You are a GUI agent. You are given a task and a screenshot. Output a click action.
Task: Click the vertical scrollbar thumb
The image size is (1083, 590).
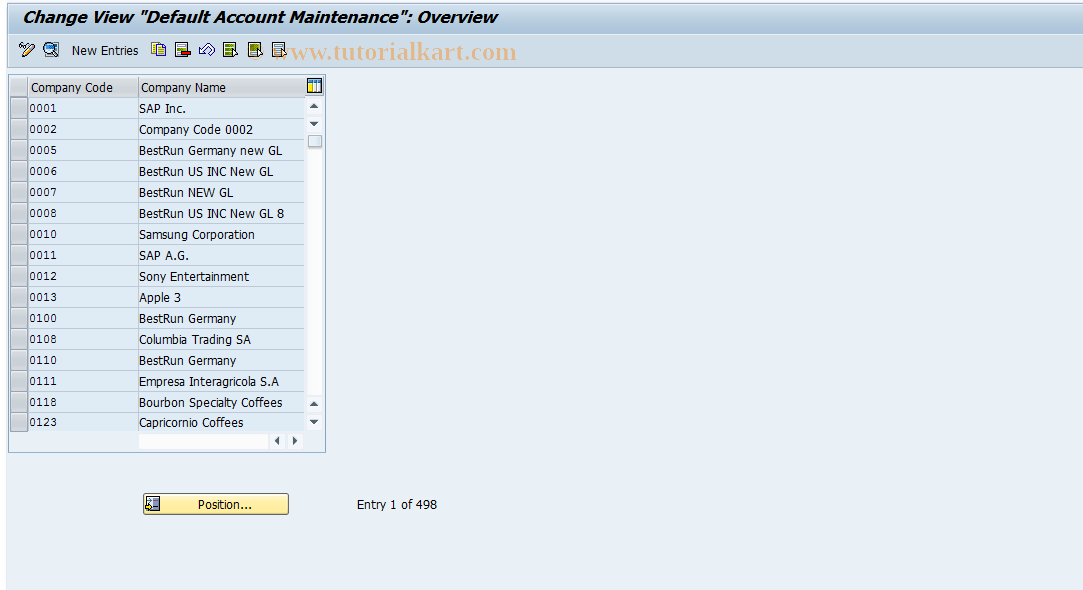coord(315,141)
